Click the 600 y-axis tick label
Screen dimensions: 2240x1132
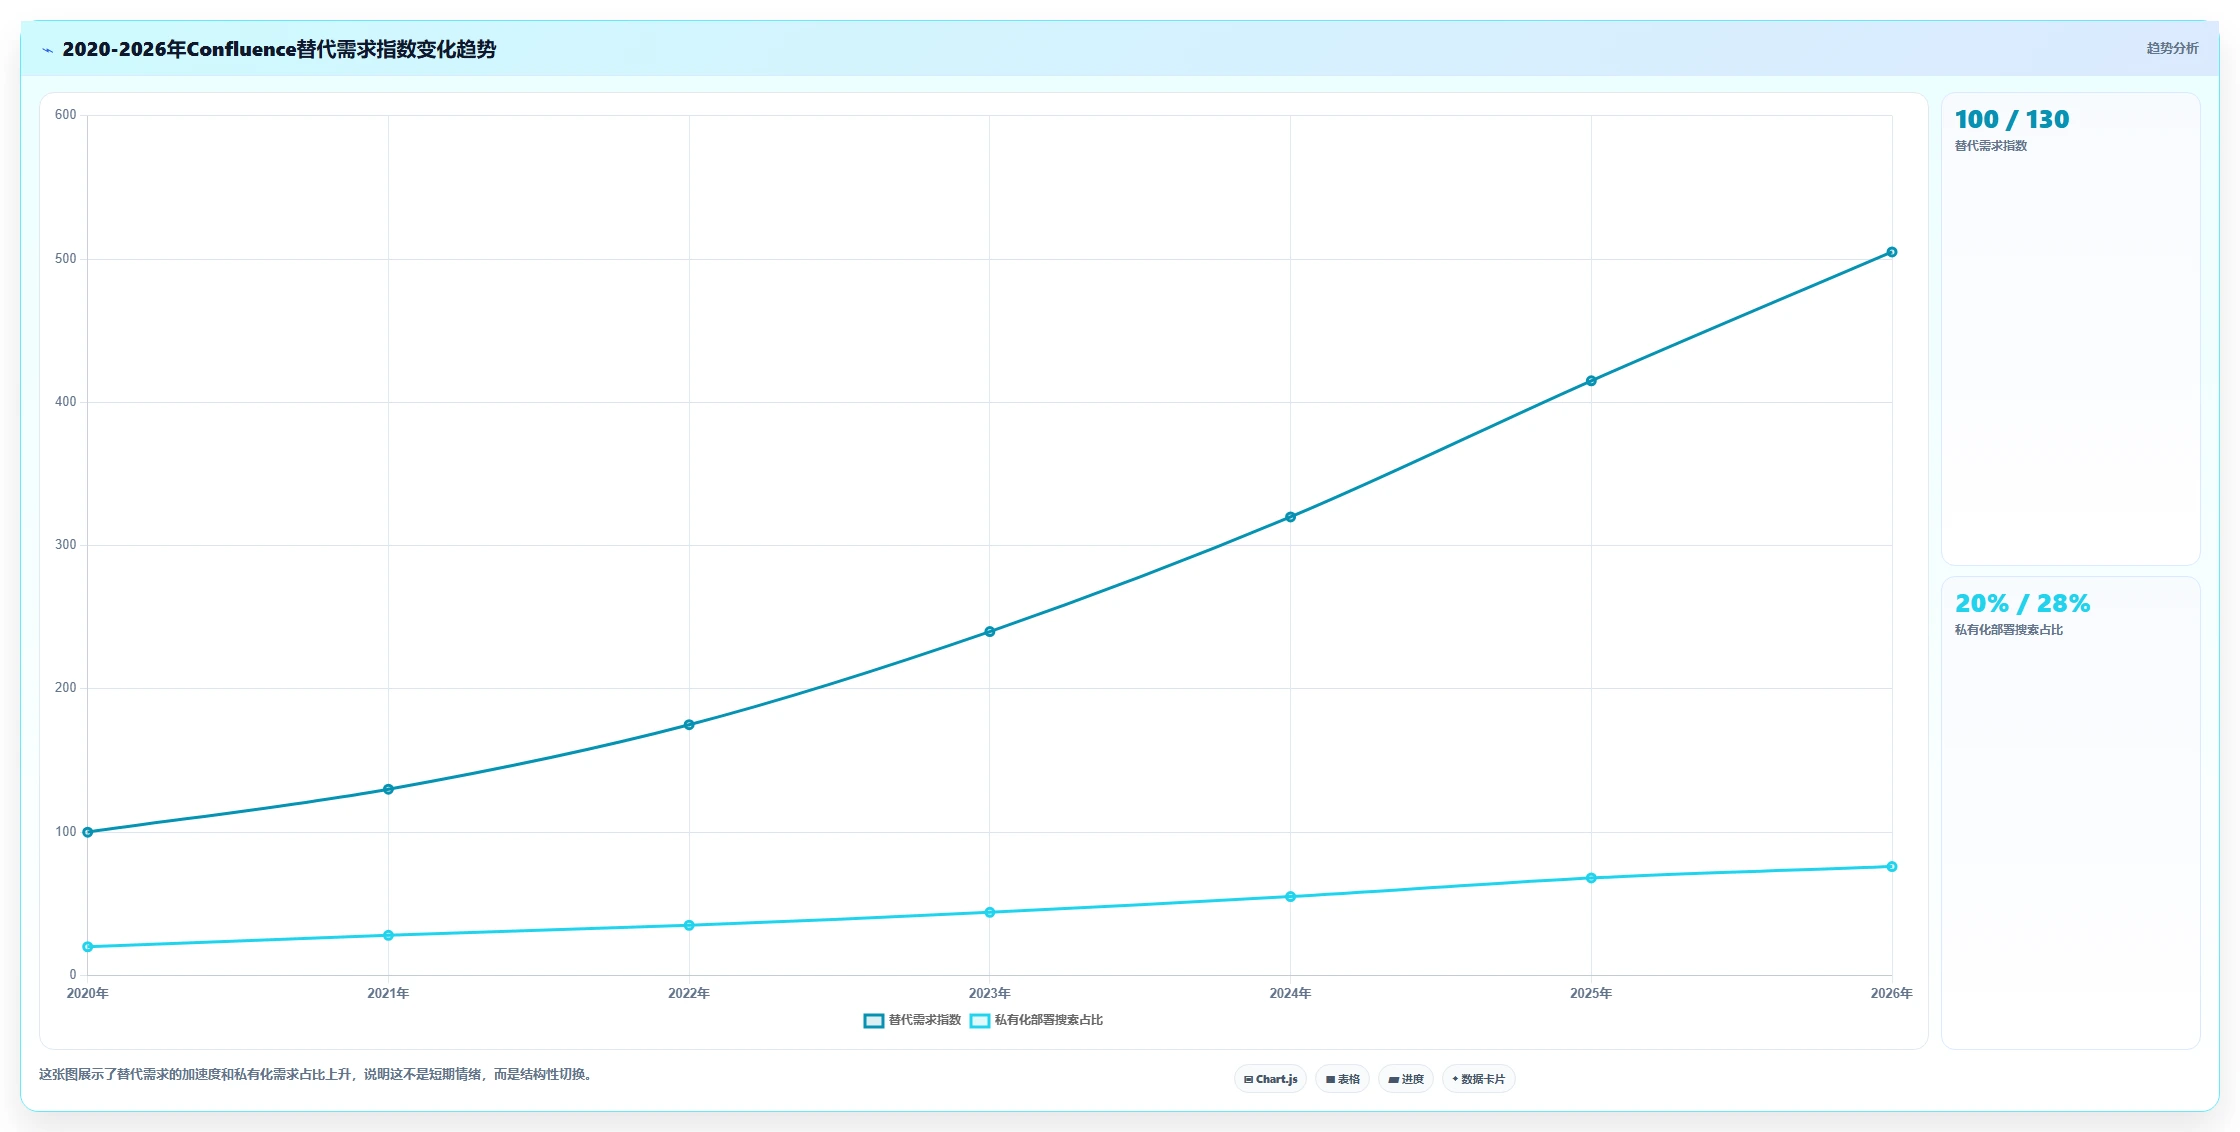(x=66, y=115)
